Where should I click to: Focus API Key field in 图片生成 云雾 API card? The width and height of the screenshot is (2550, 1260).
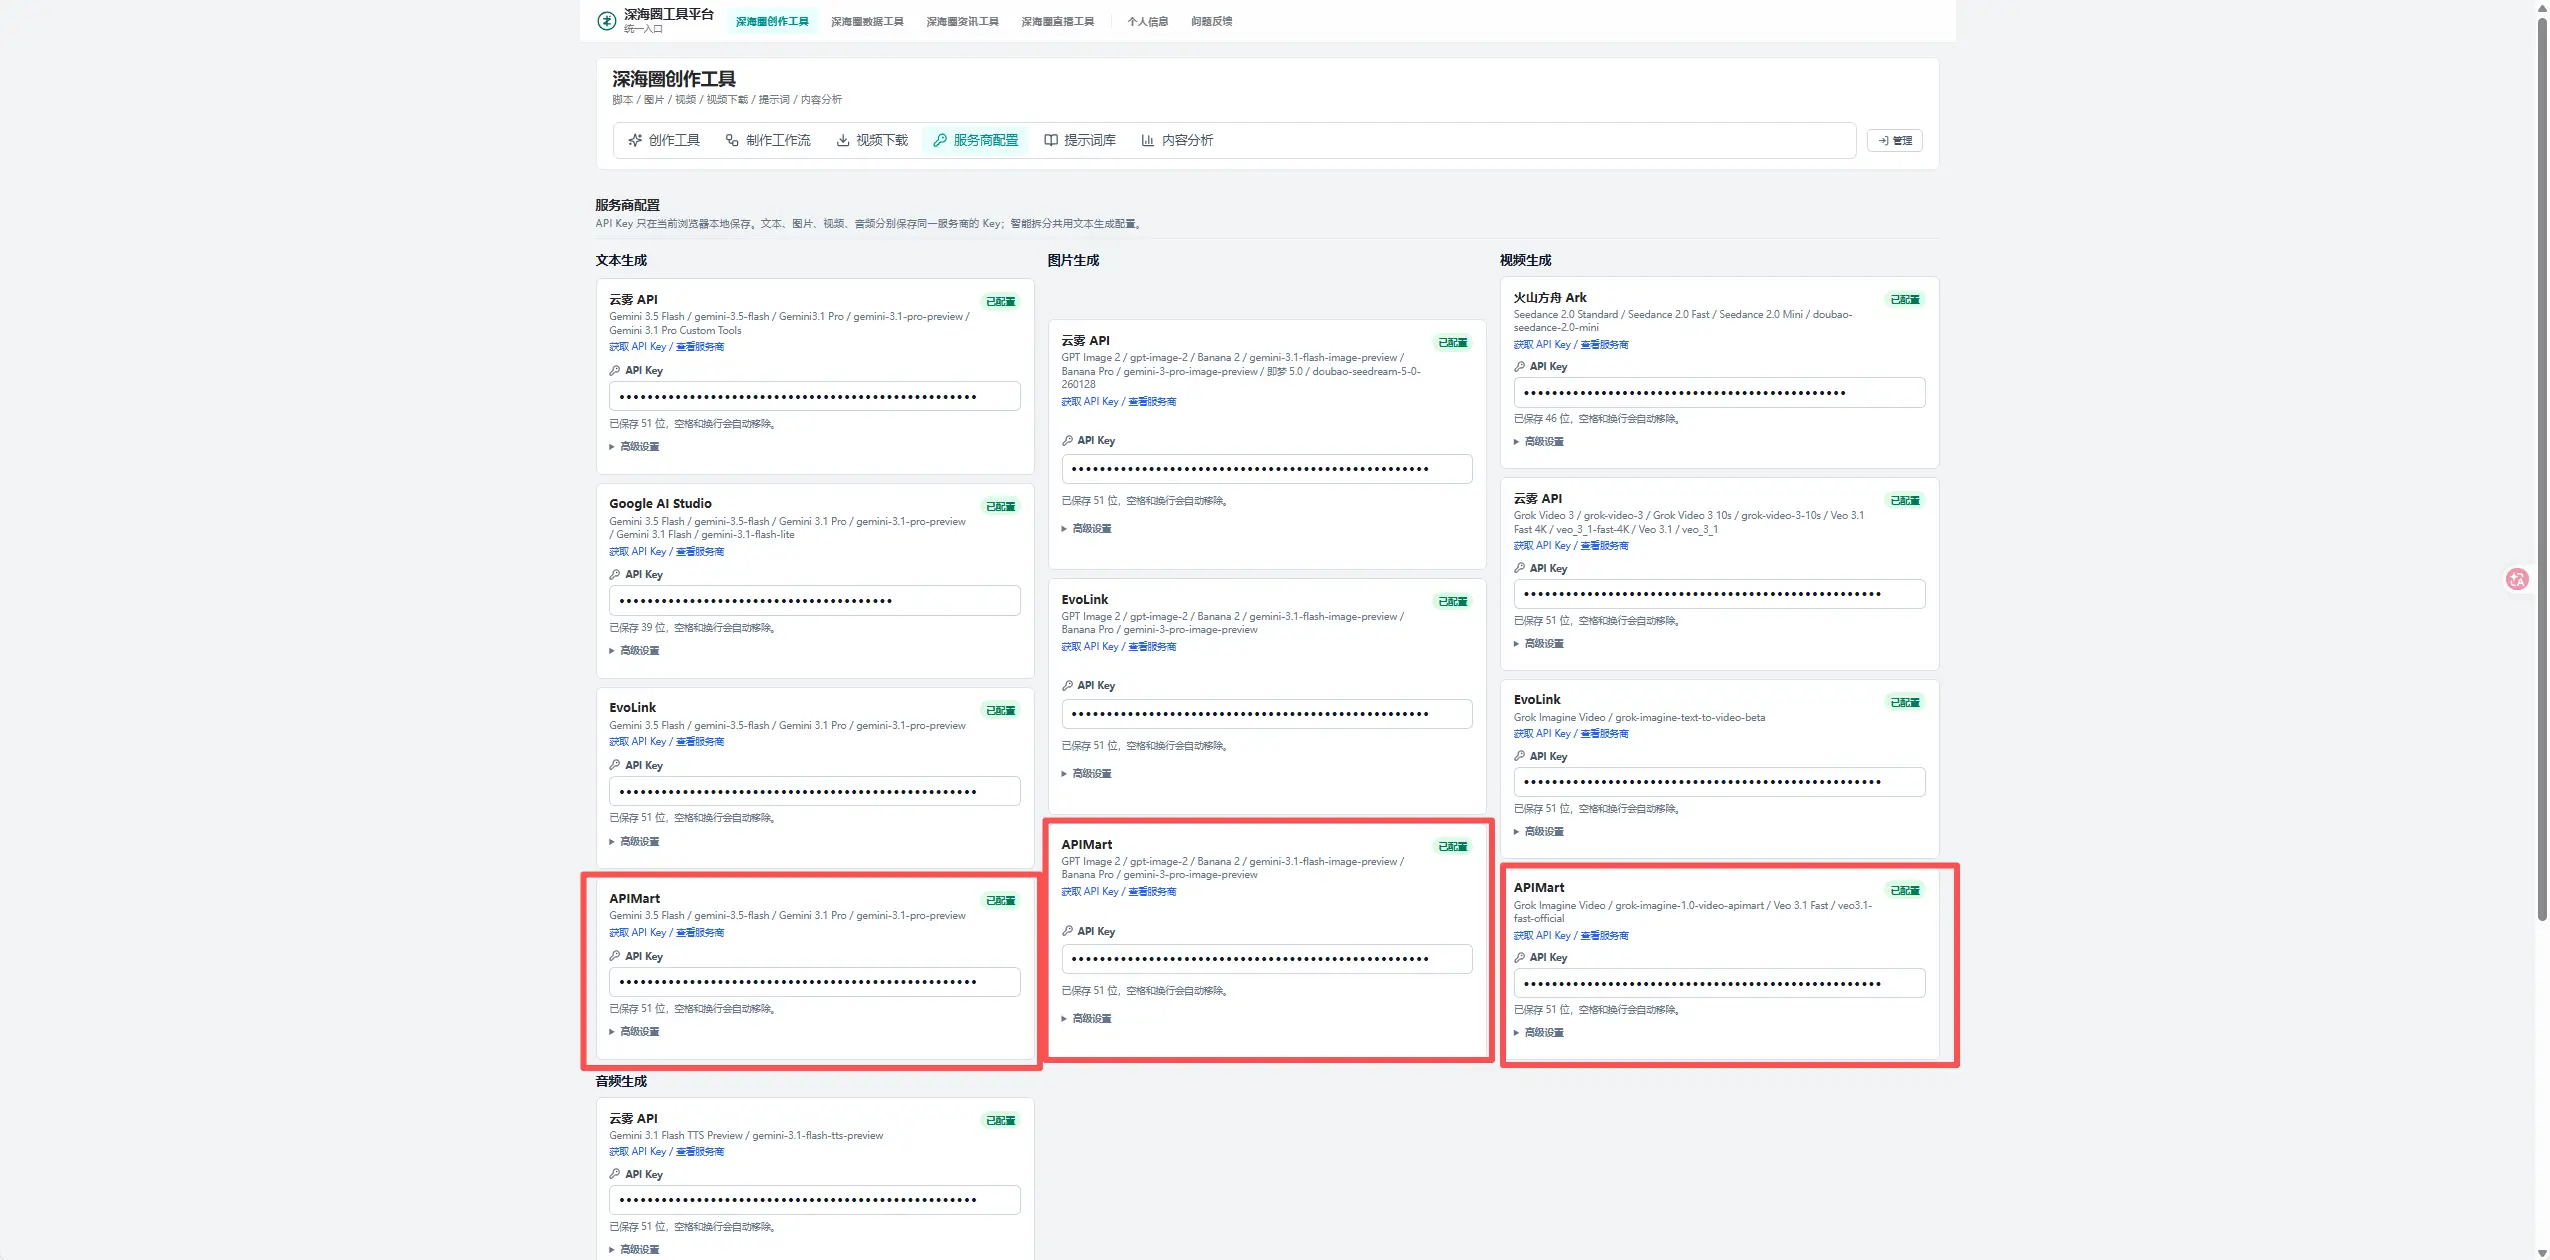coord(1266,469)
